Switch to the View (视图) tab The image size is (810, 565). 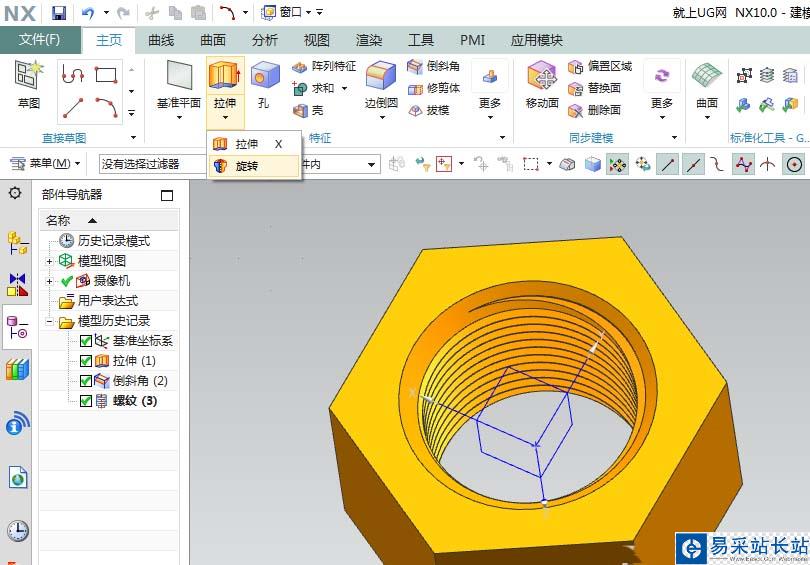point(317,40)
